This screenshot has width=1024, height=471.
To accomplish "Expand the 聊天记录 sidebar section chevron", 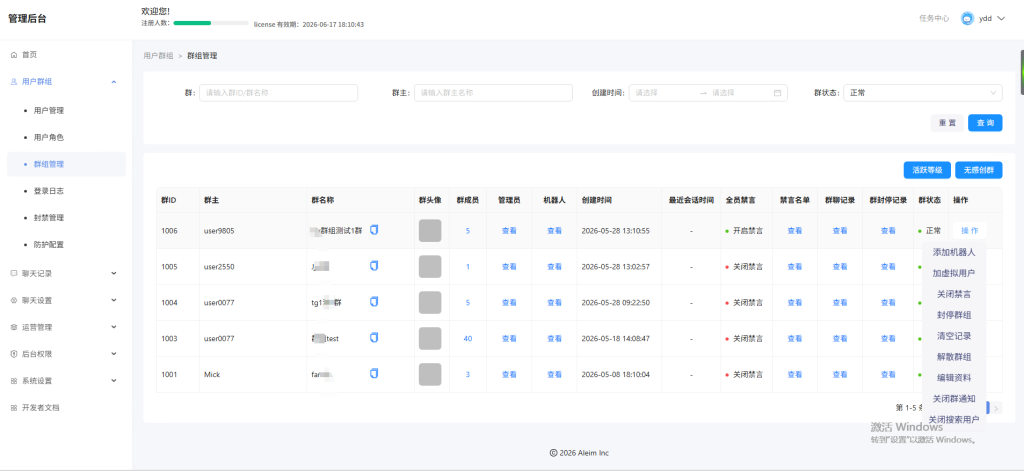I will coord(114,274).
